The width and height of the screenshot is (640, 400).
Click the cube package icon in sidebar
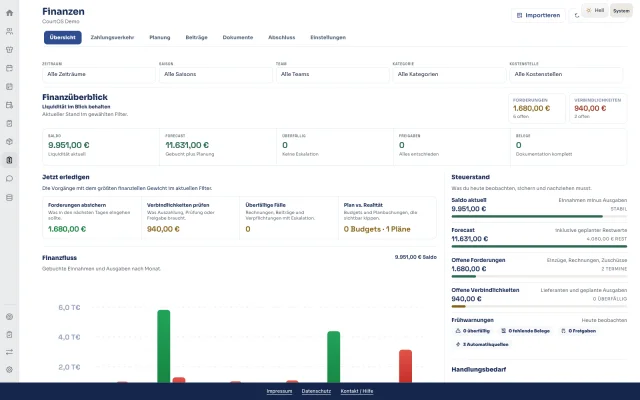point(9,142)
